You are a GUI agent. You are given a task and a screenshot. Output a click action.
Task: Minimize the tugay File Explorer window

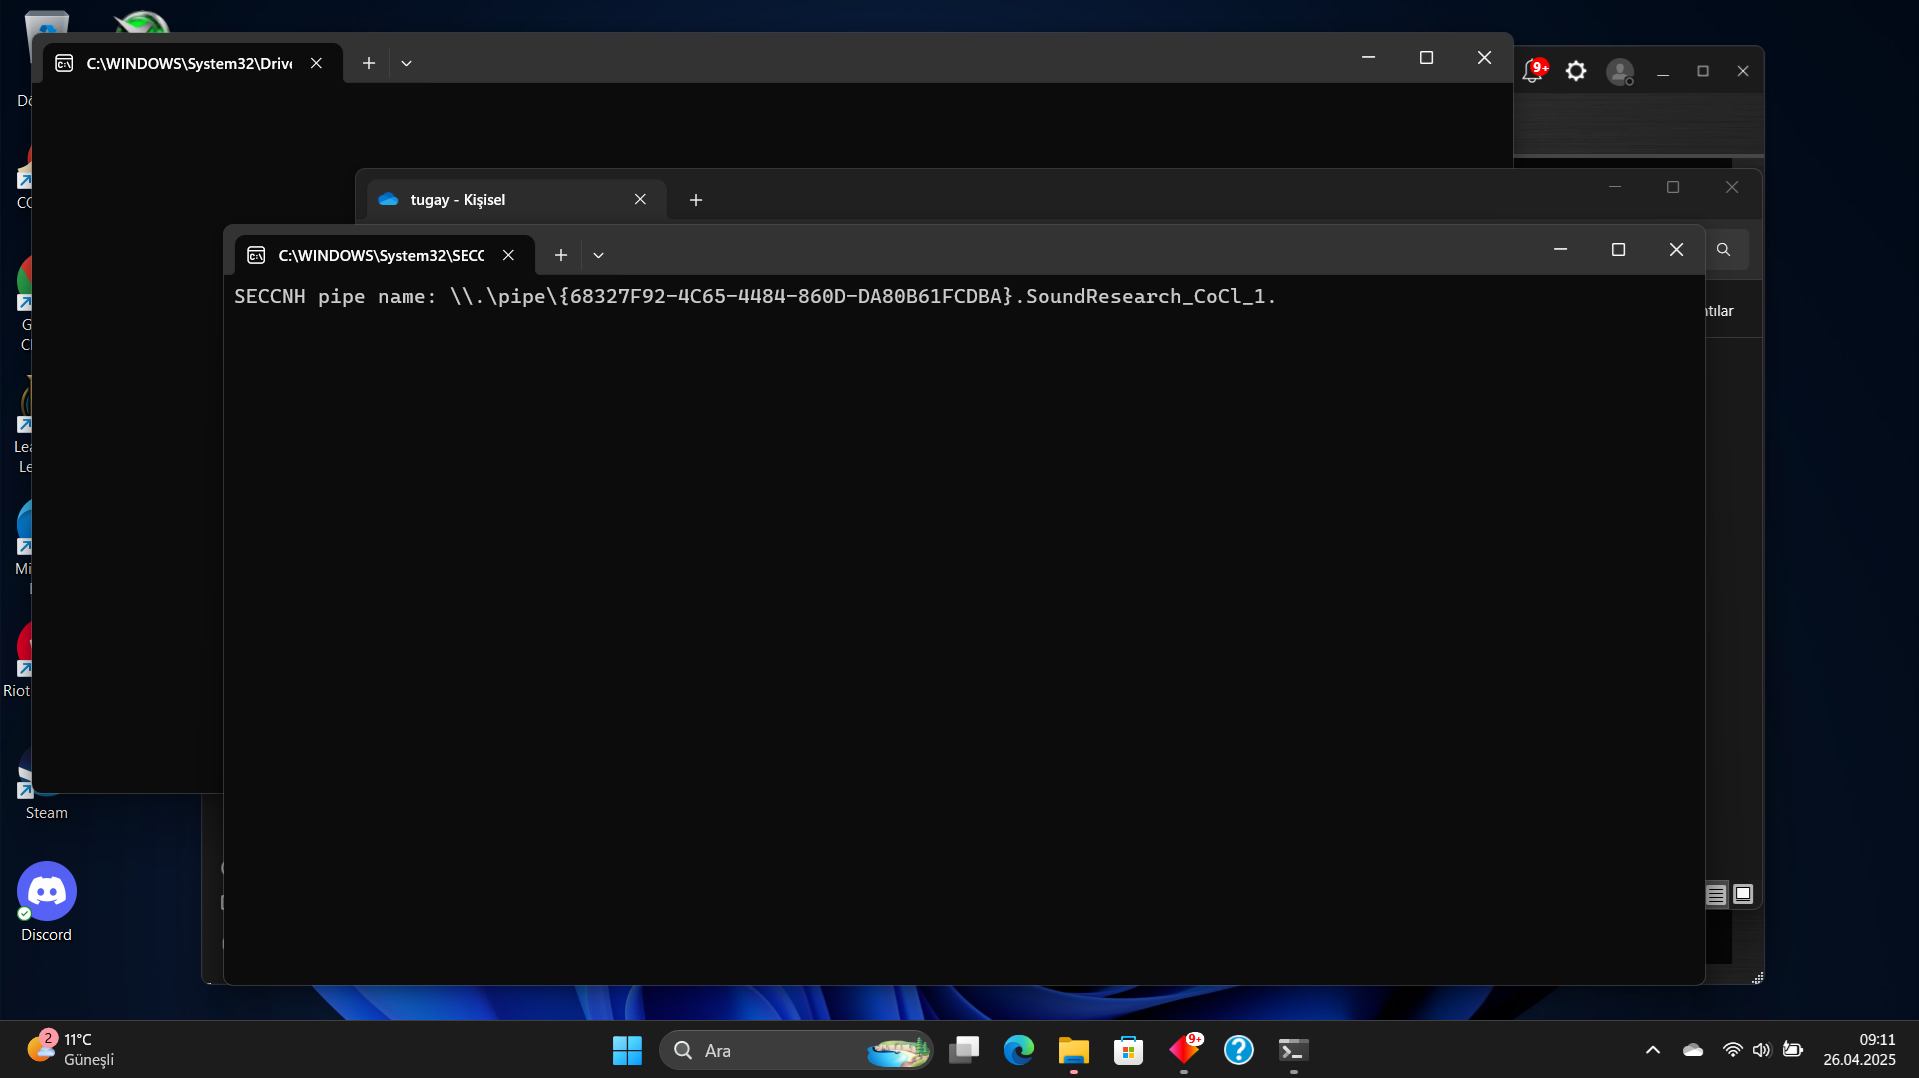pos(1615,187)
